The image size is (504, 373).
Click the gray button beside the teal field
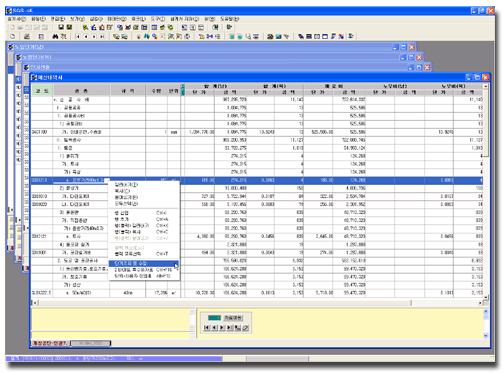point(233,318)
